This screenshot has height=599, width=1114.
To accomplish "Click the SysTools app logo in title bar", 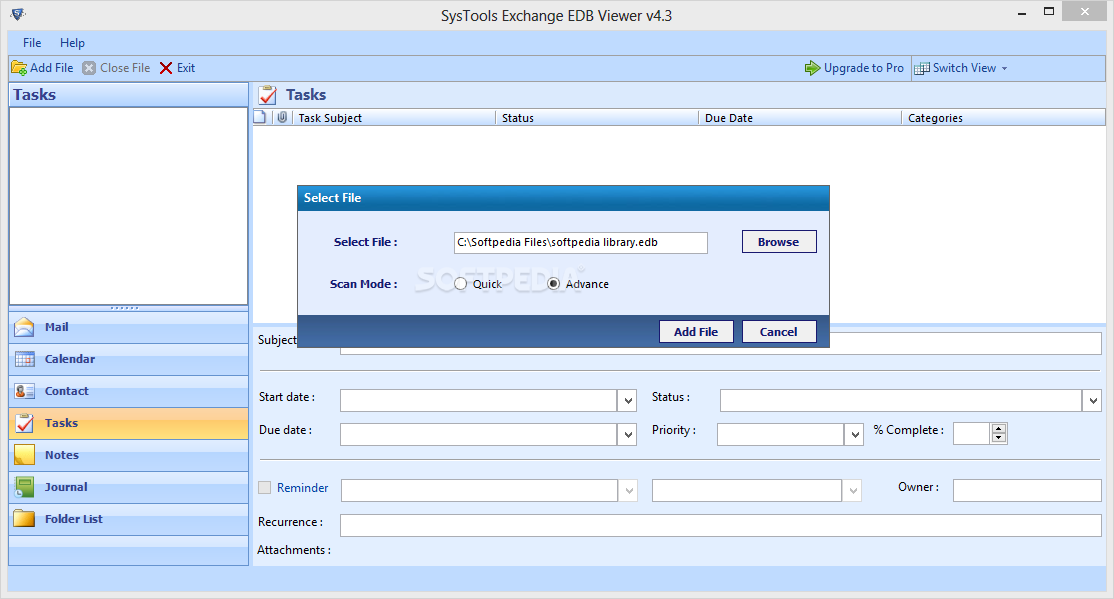I will pyautogui.click(x=18, y=14).
